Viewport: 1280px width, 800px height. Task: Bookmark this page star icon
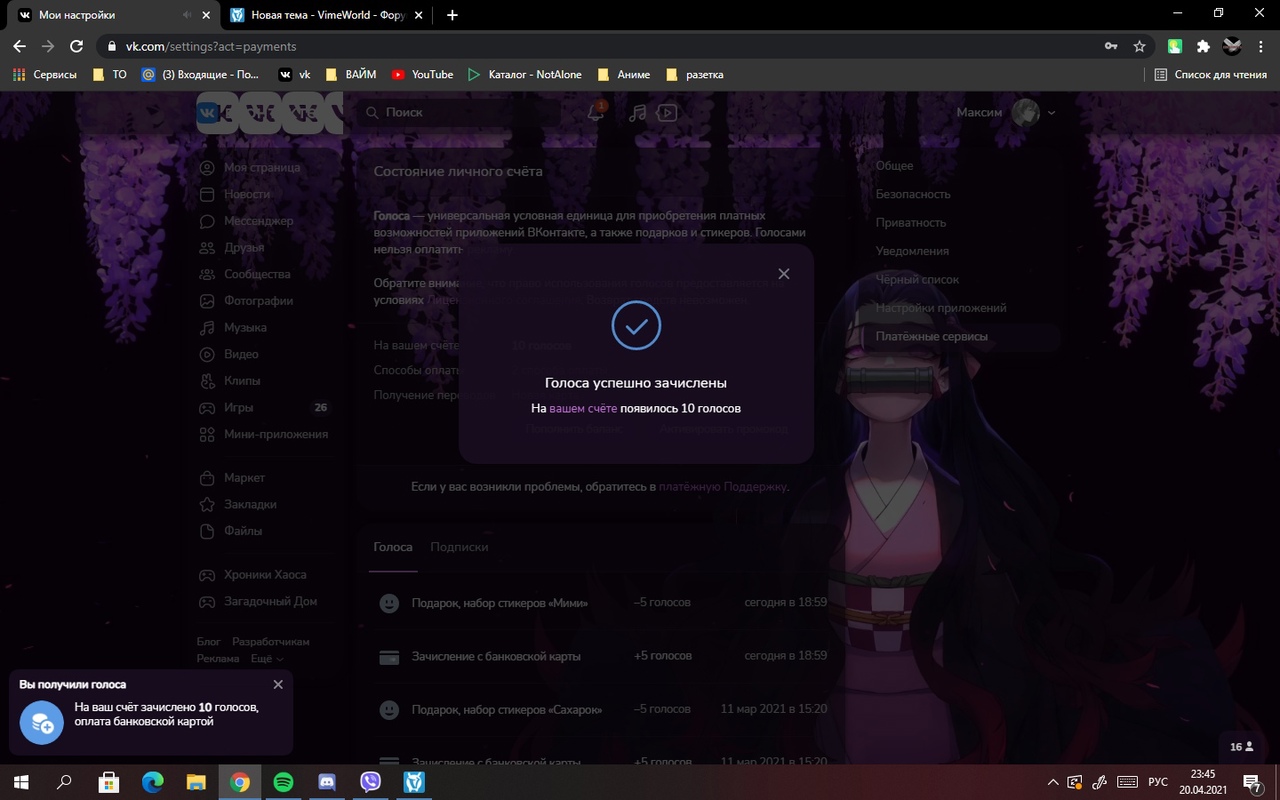click(1139, 46)
